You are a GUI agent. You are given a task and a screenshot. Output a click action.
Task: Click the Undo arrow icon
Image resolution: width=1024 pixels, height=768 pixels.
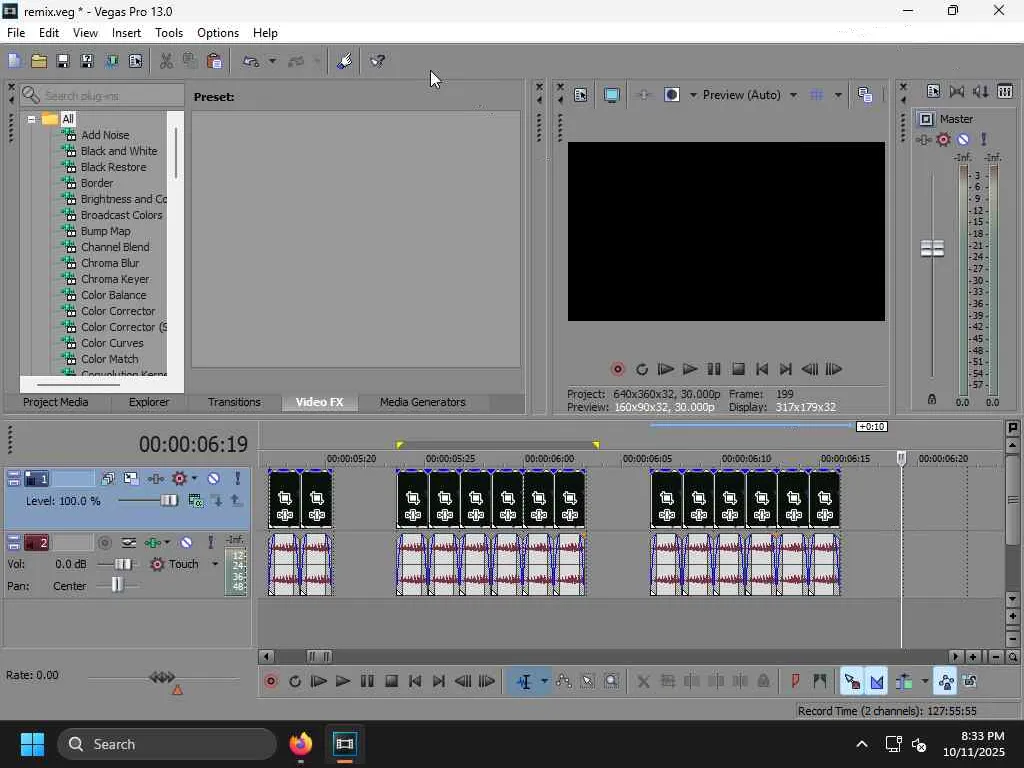click(x=251, y=61)
